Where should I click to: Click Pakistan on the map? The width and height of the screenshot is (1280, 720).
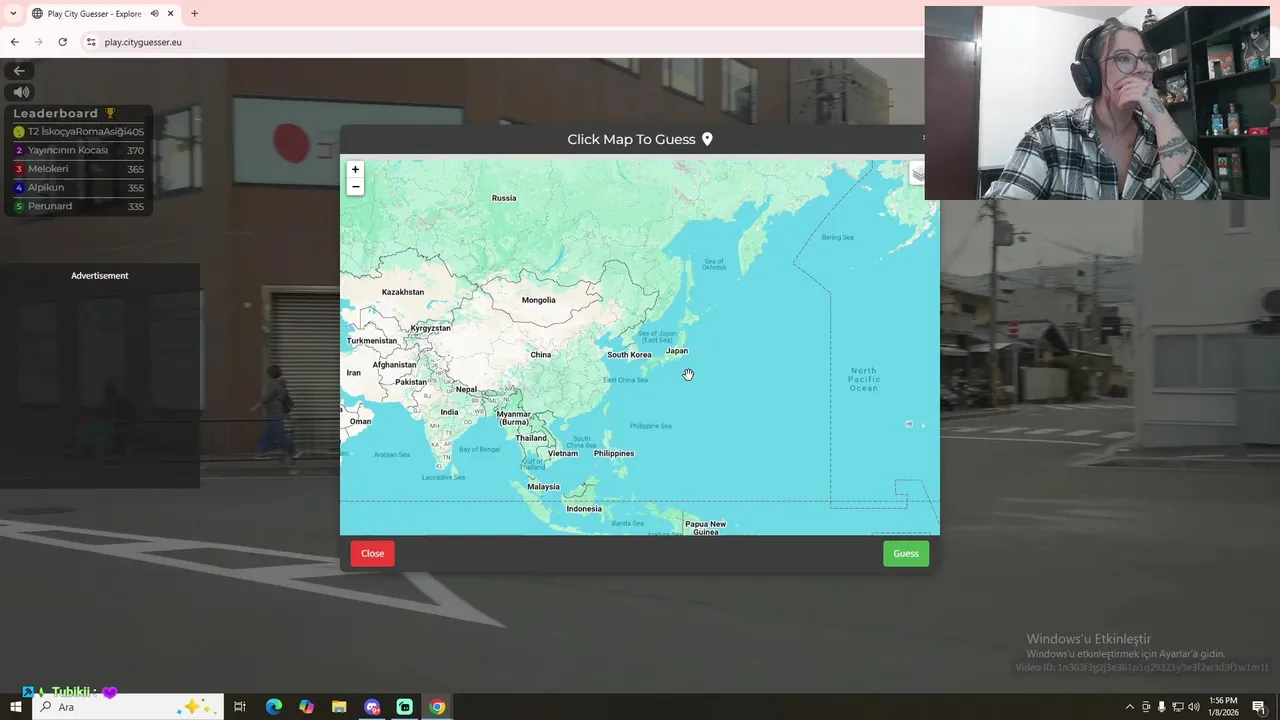point(411,382)
